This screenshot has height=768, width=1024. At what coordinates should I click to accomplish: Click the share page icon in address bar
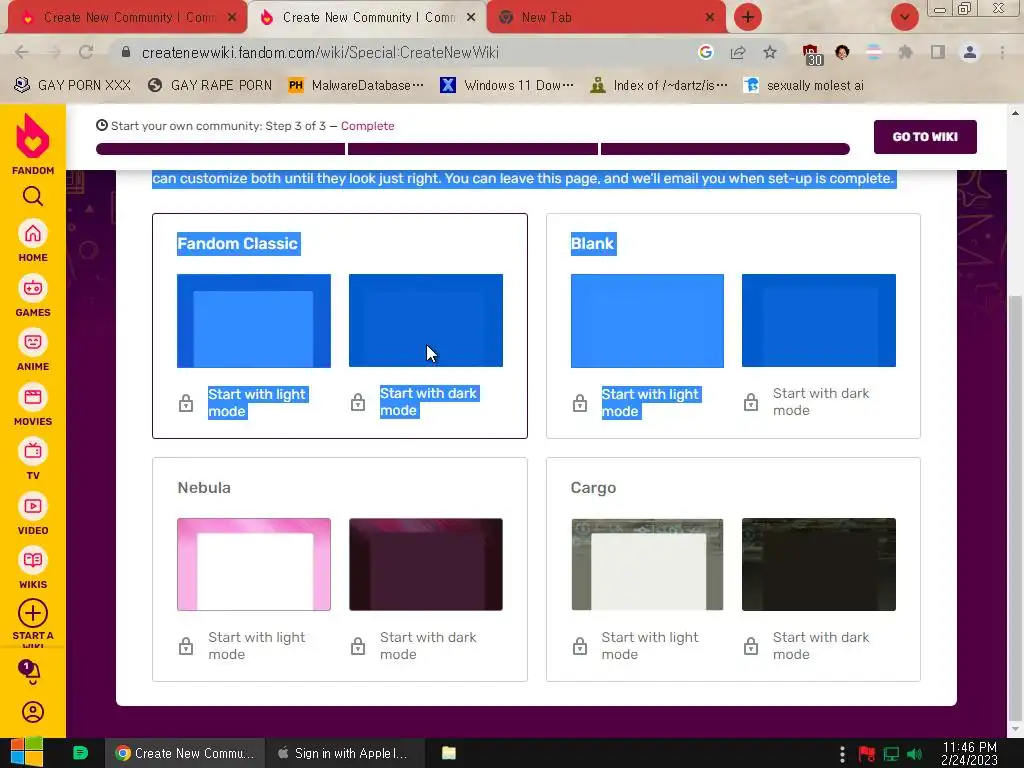tap(738, 52)
